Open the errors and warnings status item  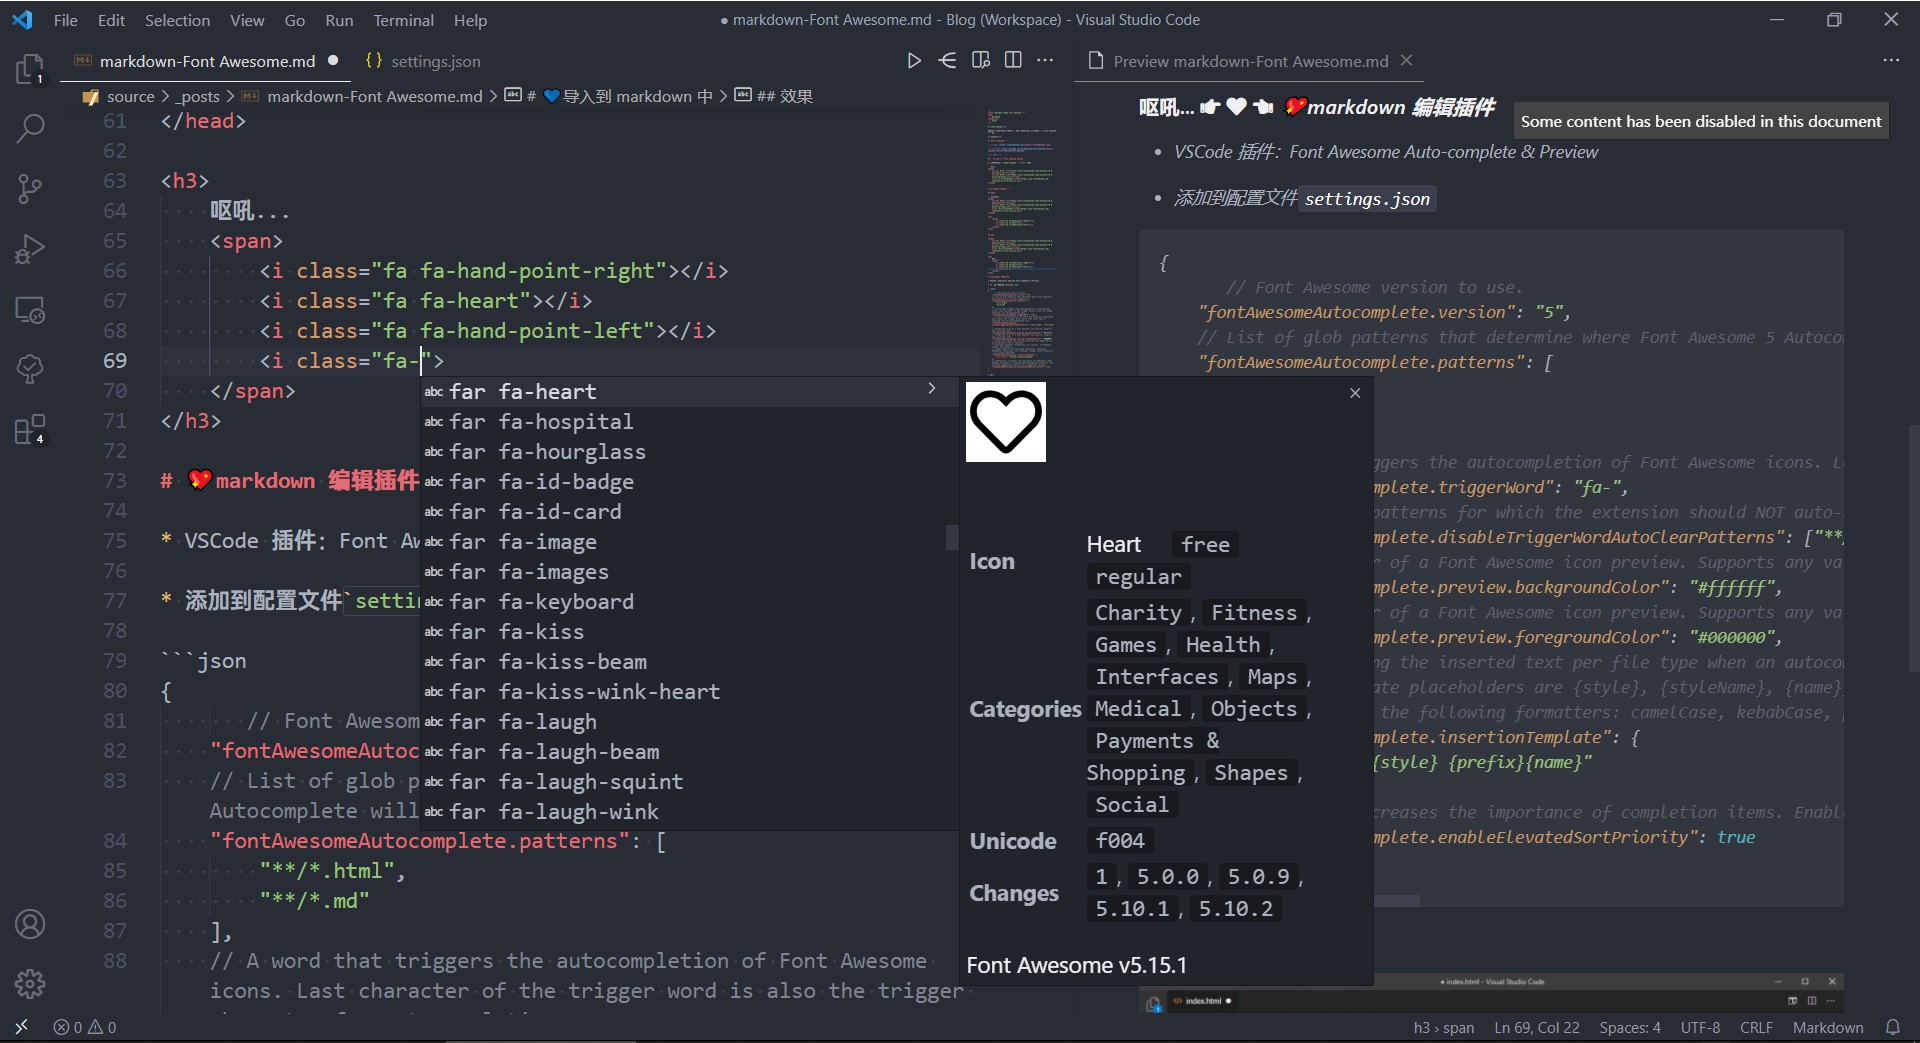(85, 1027)
